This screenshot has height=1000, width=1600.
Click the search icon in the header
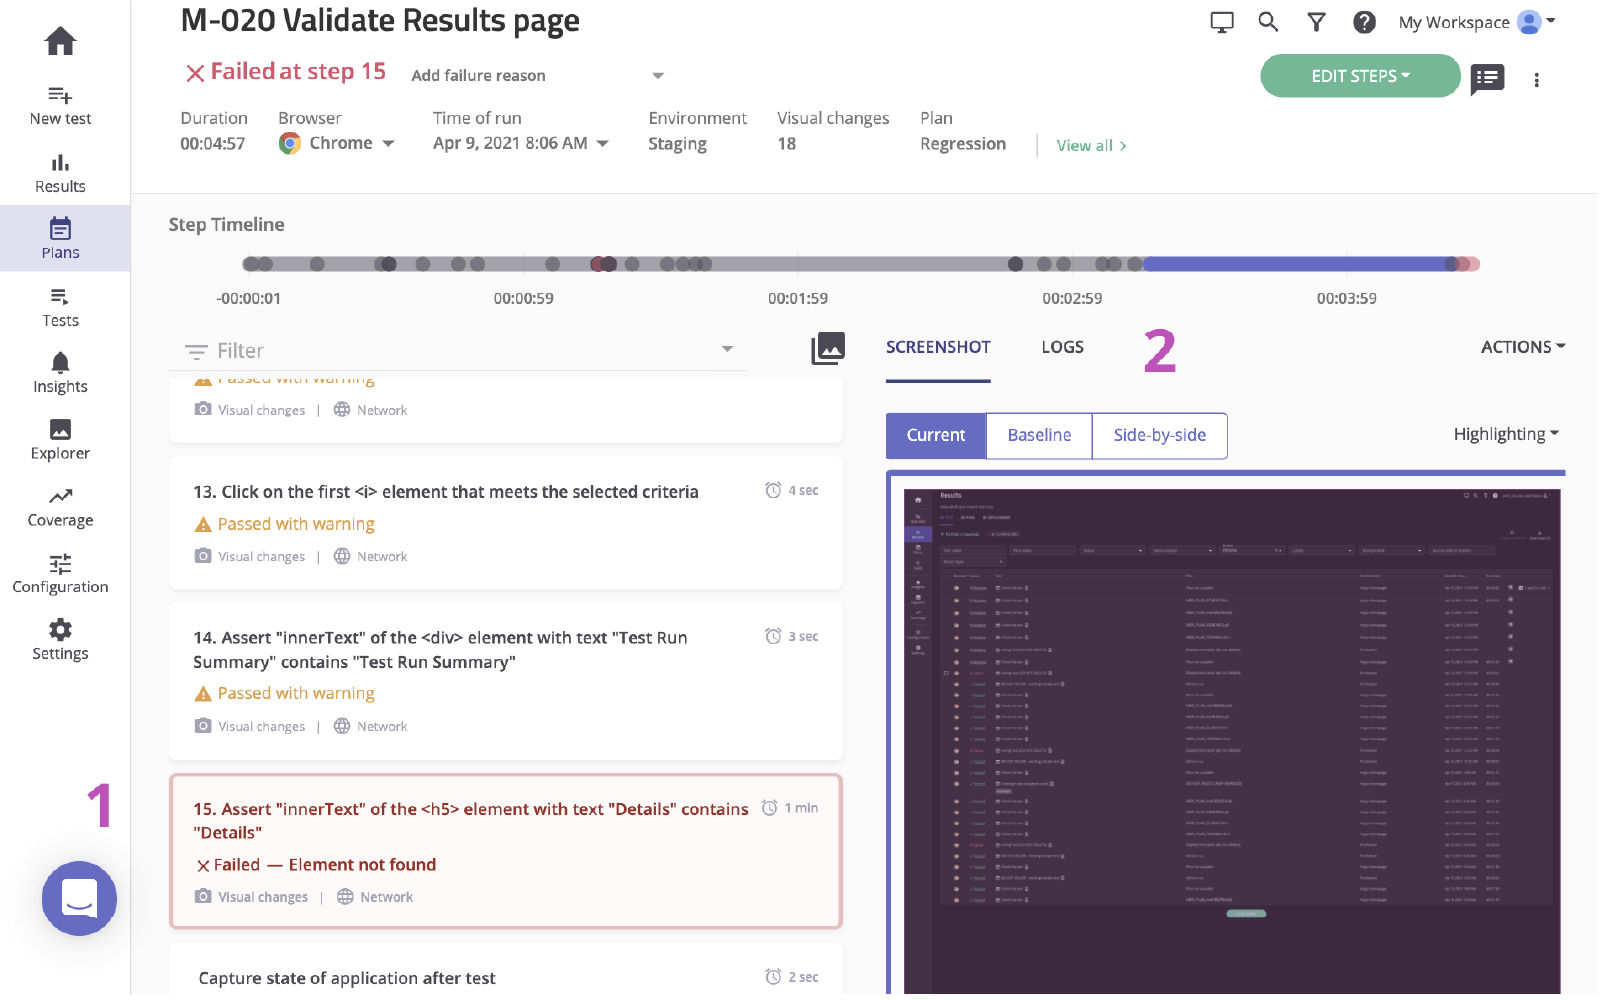click(x=1268, y=21)
